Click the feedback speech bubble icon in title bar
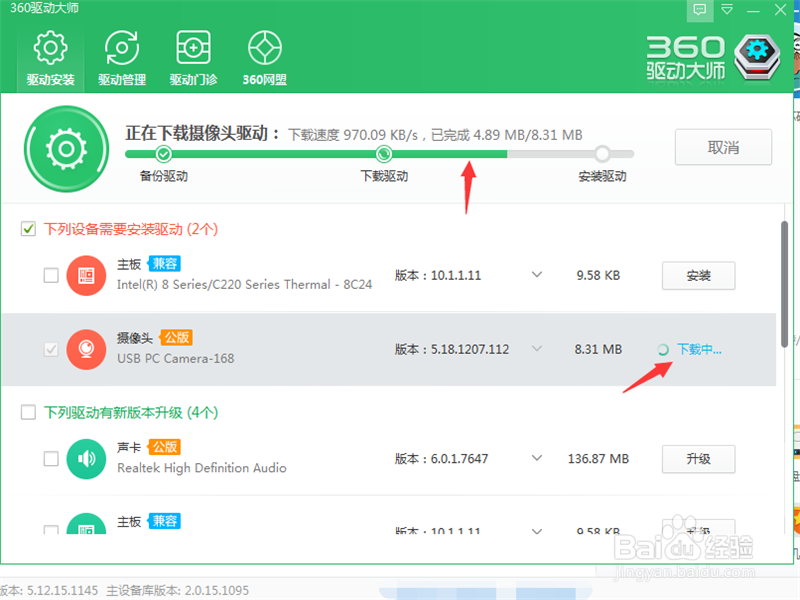800x600 pixels. [x=699, y=10]
